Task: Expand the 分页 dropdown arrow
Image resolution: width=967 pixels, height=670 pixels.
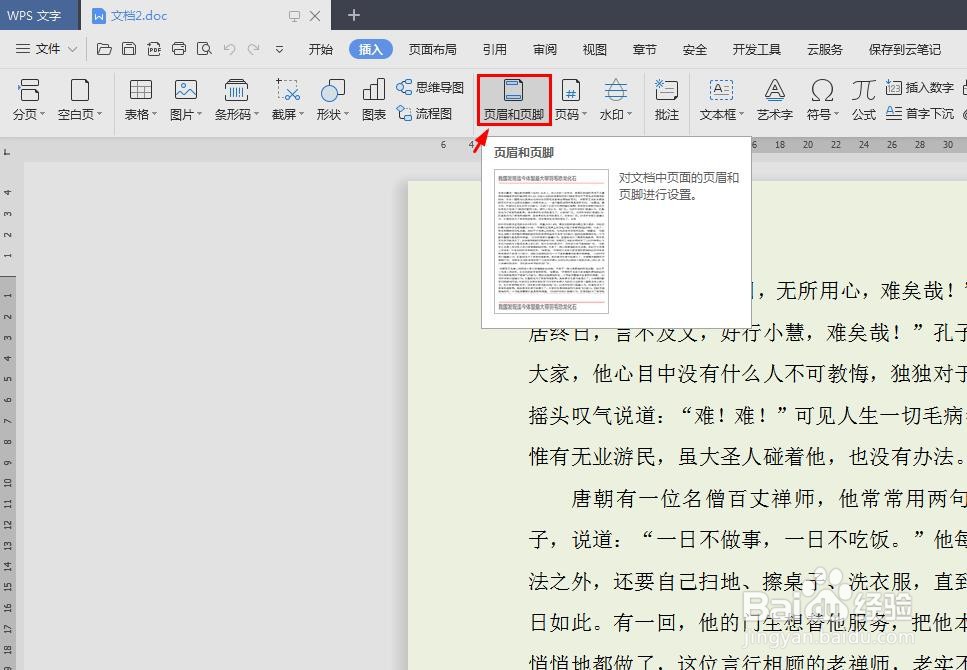Action: tap(41, 115)
